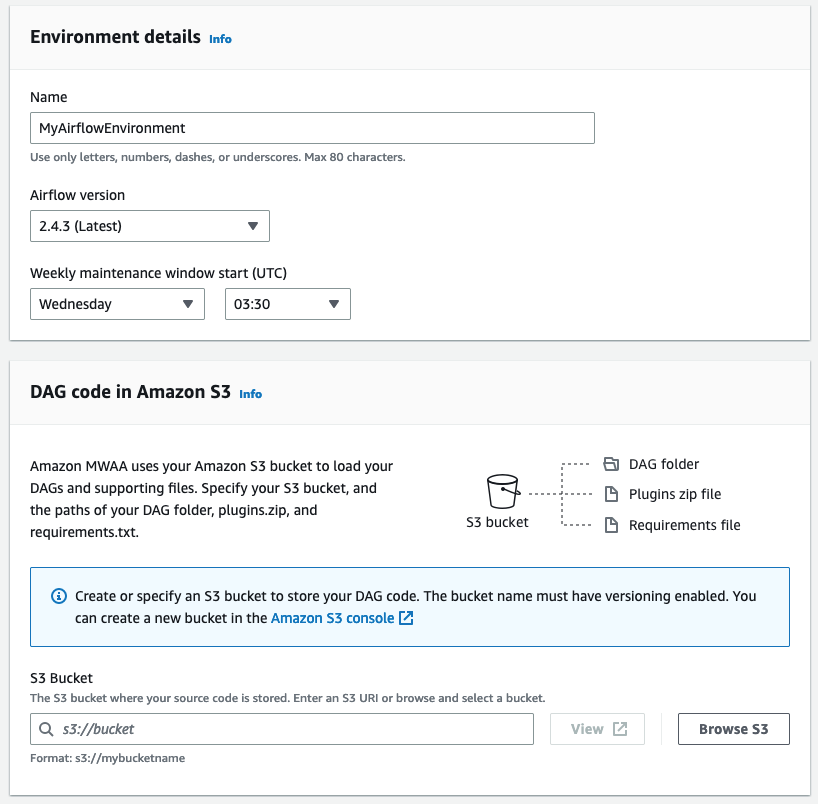
Task: Click the Requirements file label in diagram
Action: (684, 525)
